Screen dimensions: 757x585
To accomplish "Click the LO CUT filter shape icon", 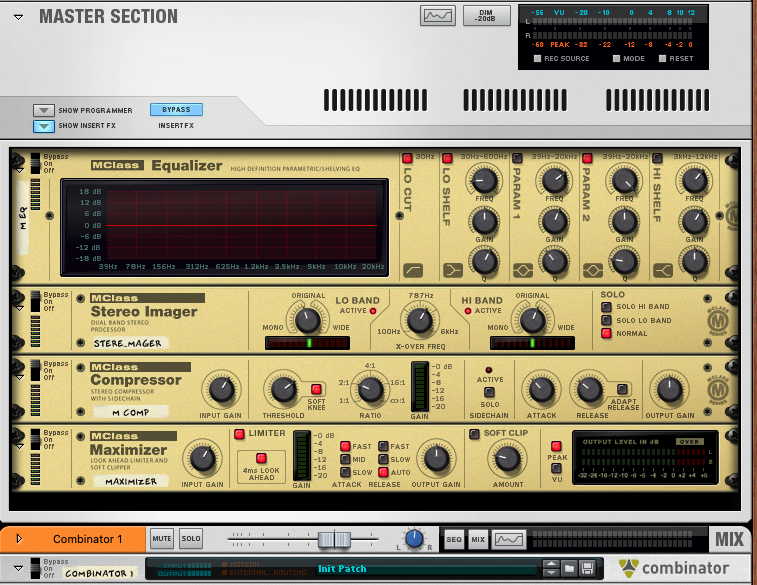I will 413,270.
